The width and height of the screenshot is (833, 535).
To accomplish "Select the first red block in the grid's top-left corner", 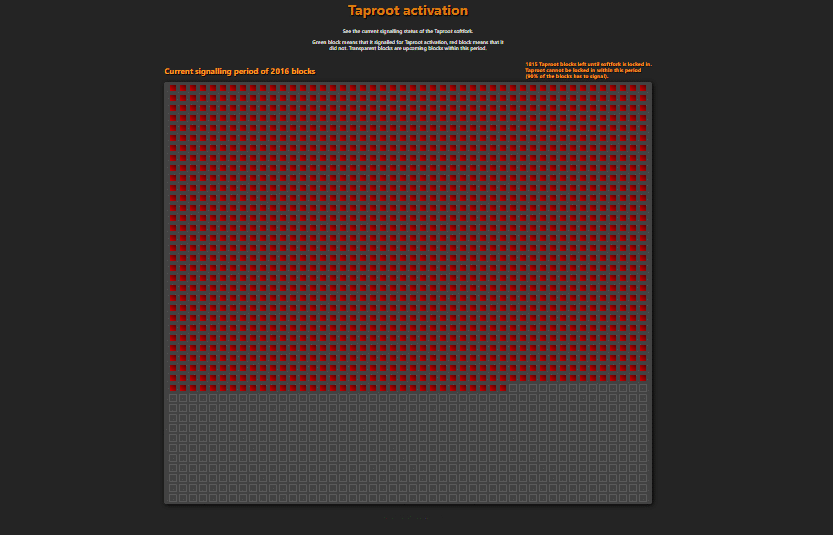I will point(173,88).
